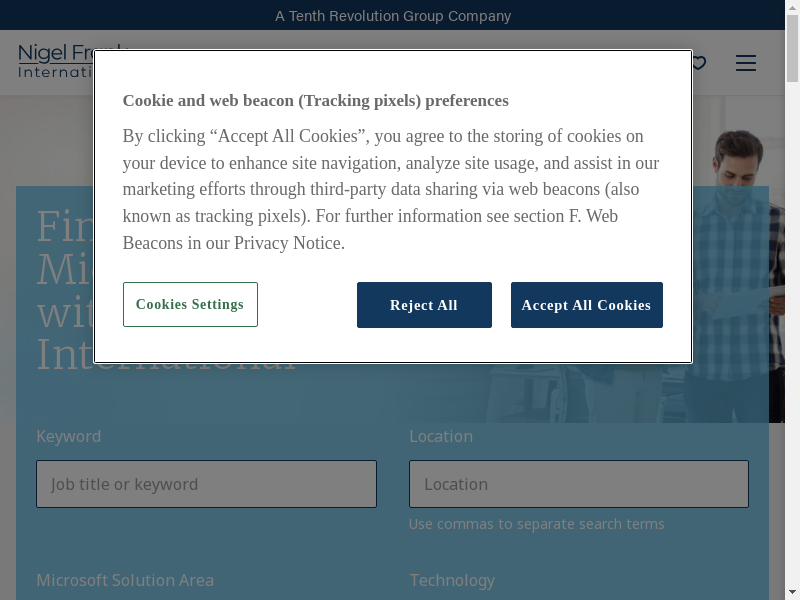Screen dimensions: 800x600
Task: Open Cookies Settings
Action: (190, 305)
